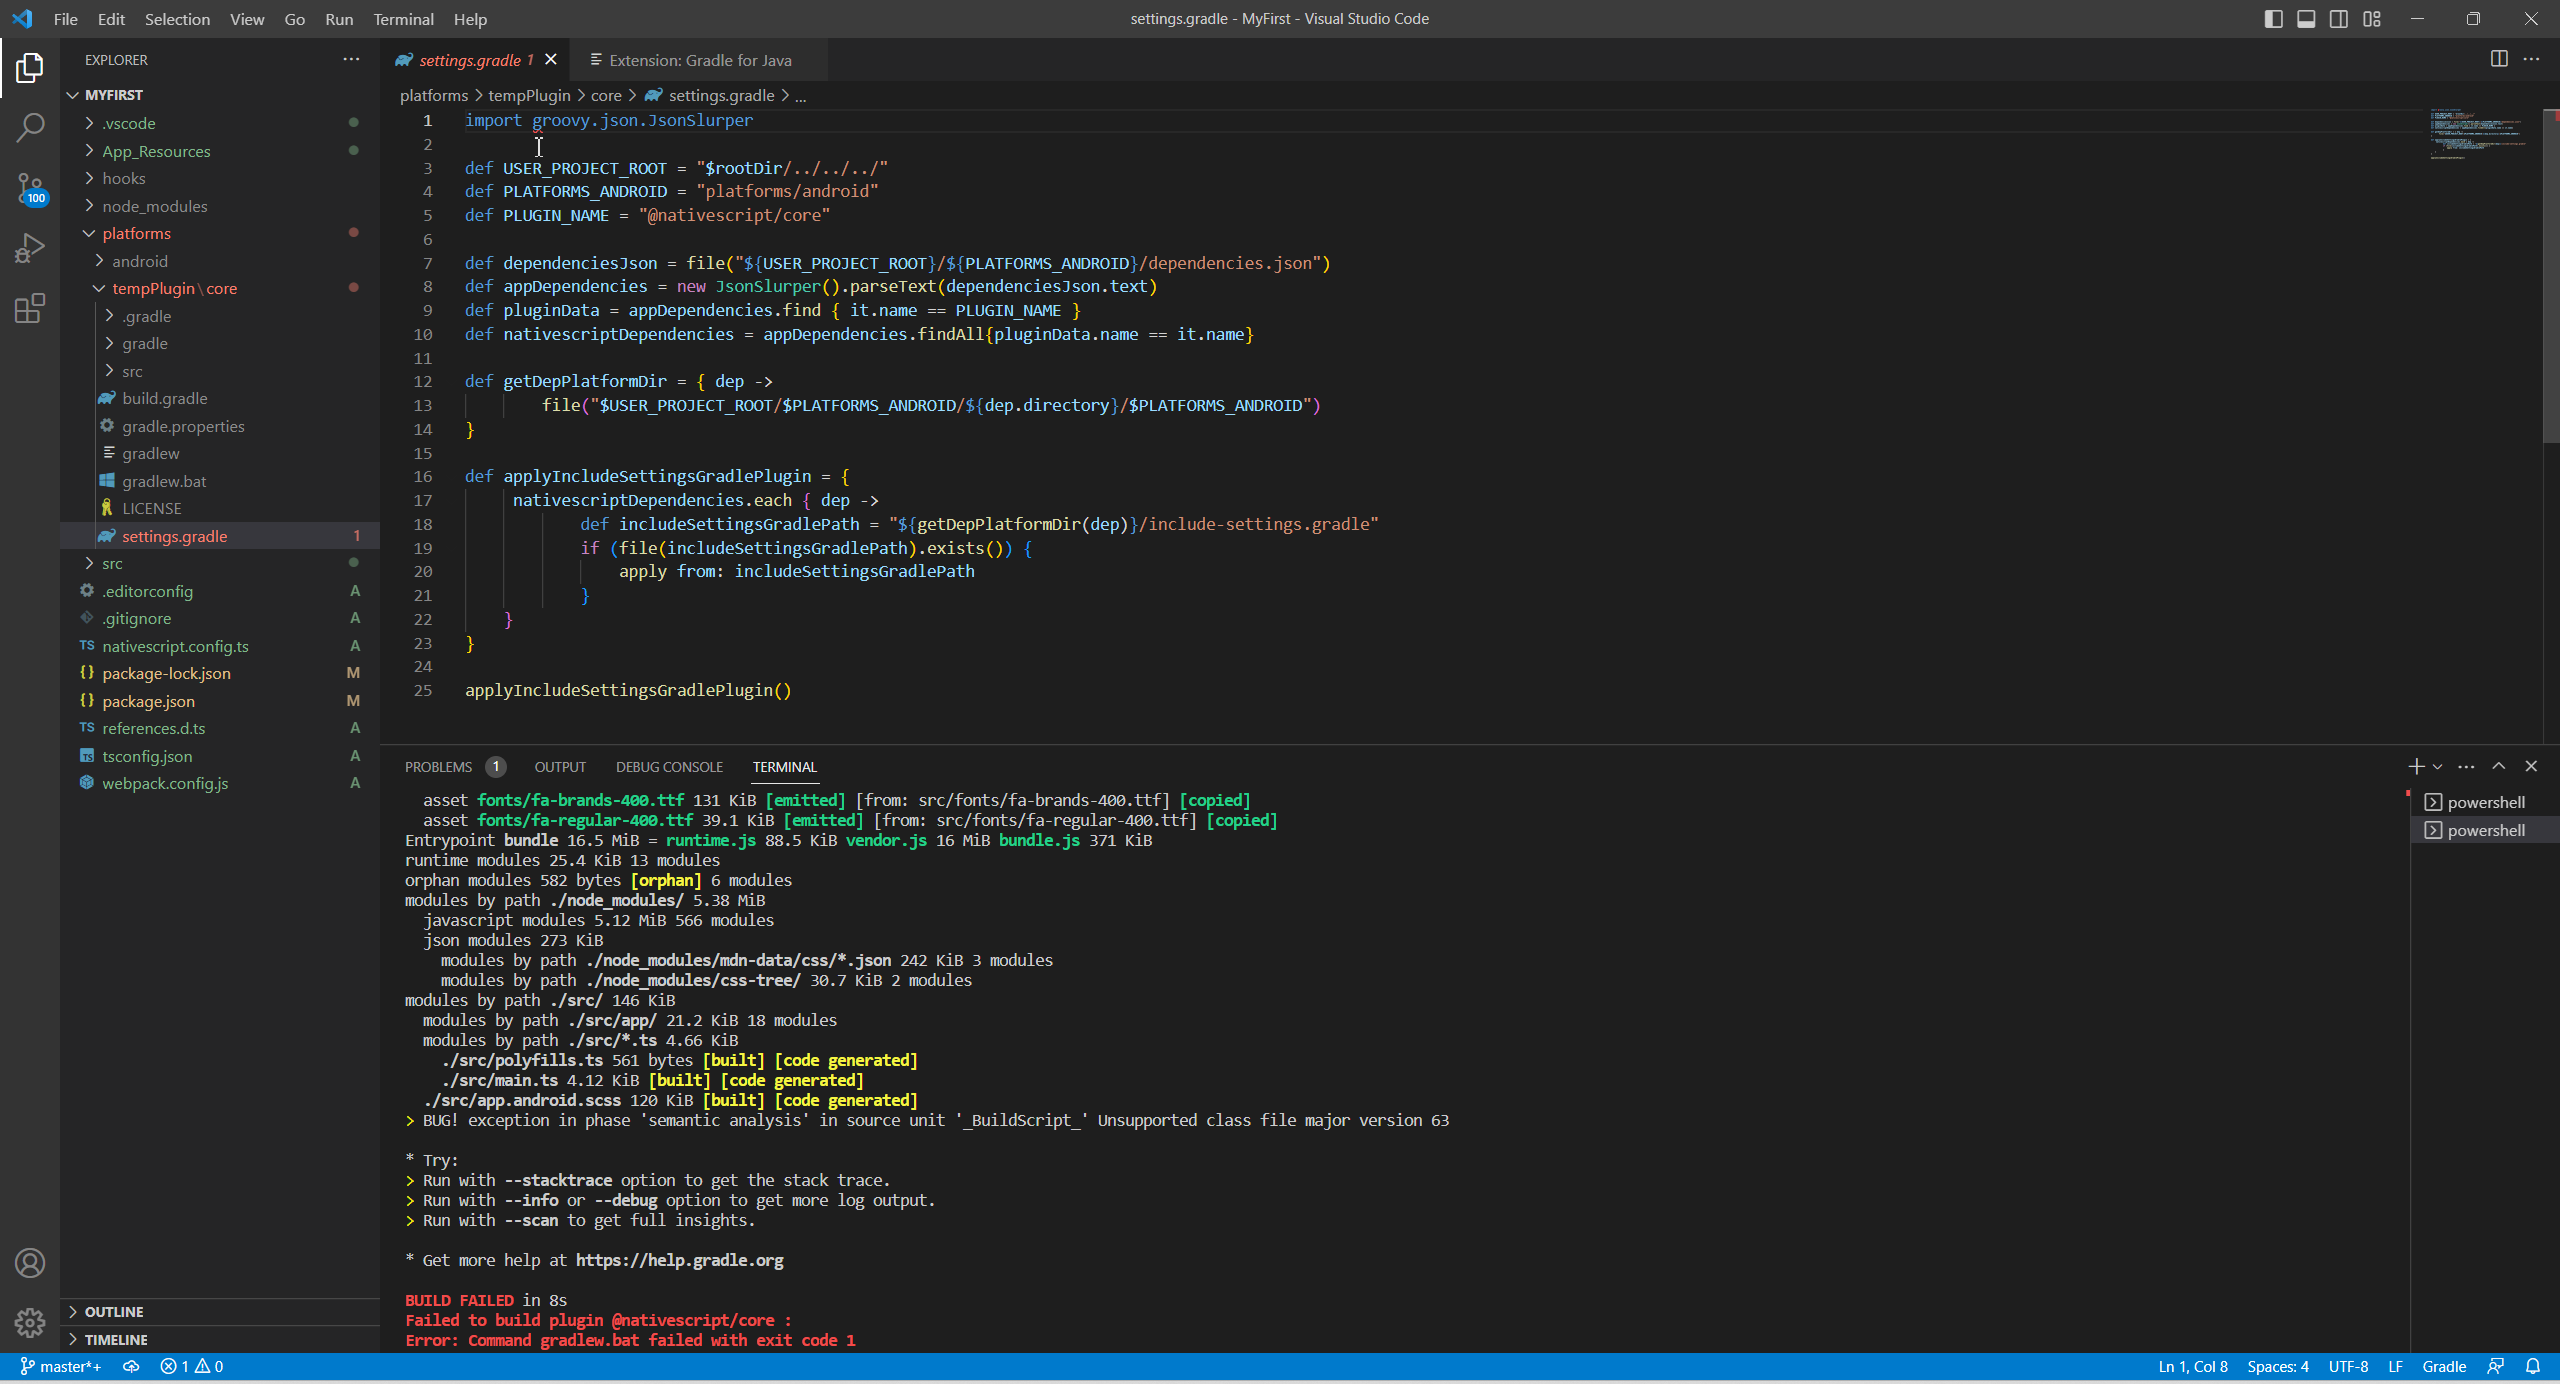Toggle primary side bar layout button

click(x=2273, y=19)
